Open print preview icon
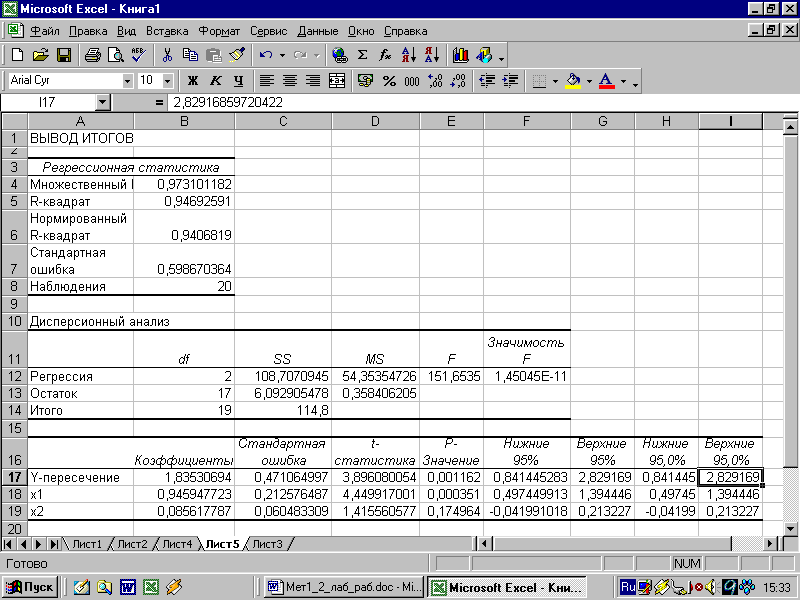The width and height of the screenshot is (800, 600). pos(116,55)
